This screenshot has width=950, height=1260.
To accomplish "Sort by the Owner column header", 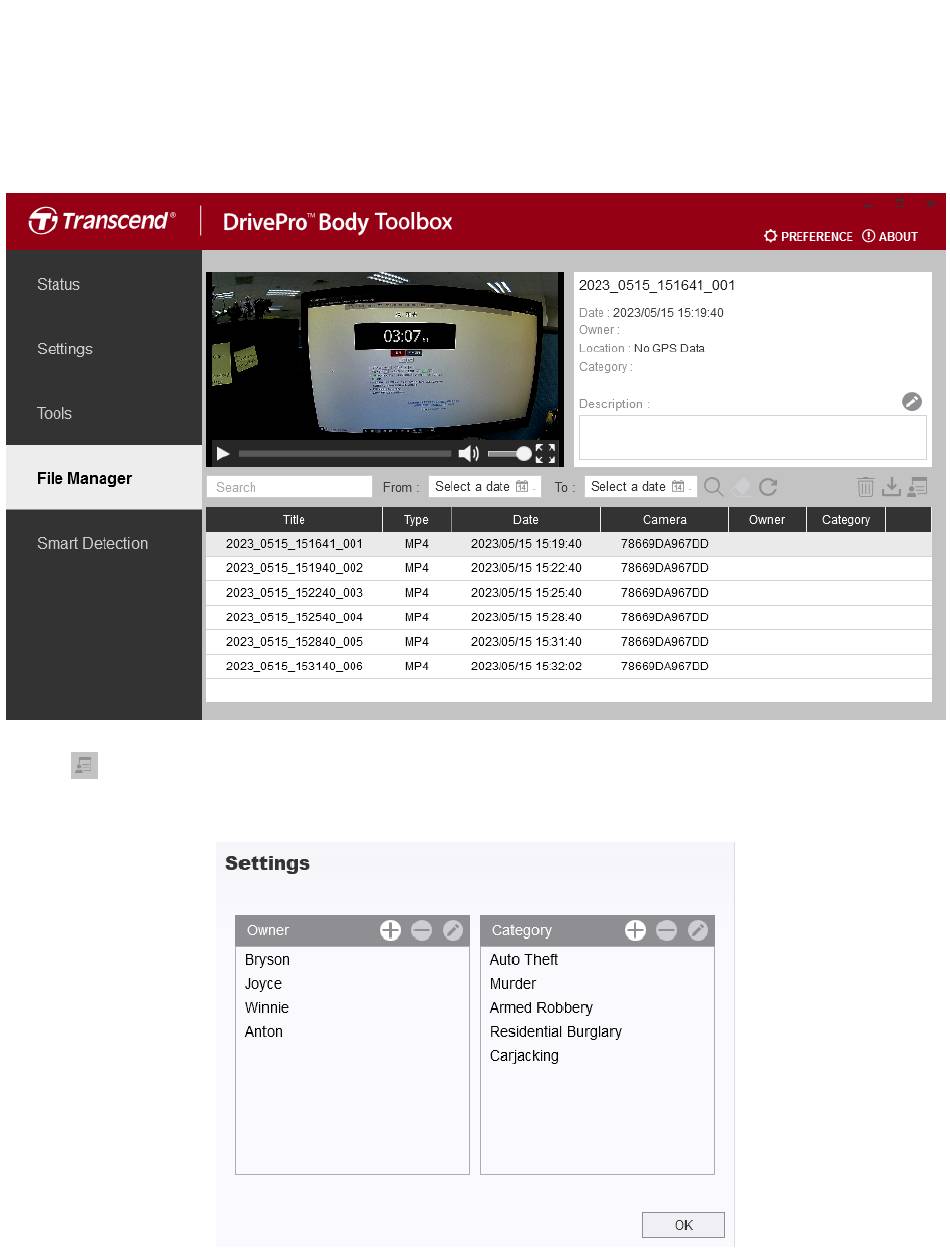I will (x=767, y=520).
